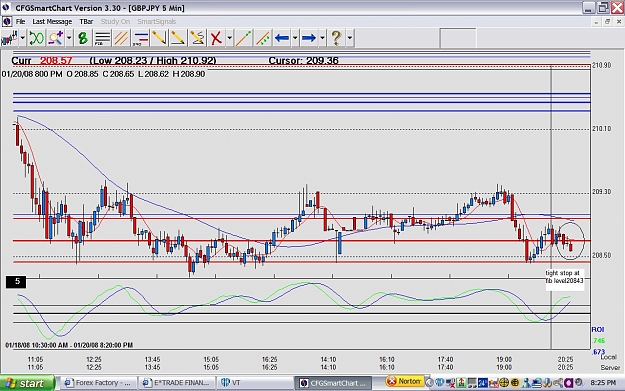Select the pencil freehand scribble tool
Image resolution: width=625 pixels, height=391 pixels.
pos(197,38)
